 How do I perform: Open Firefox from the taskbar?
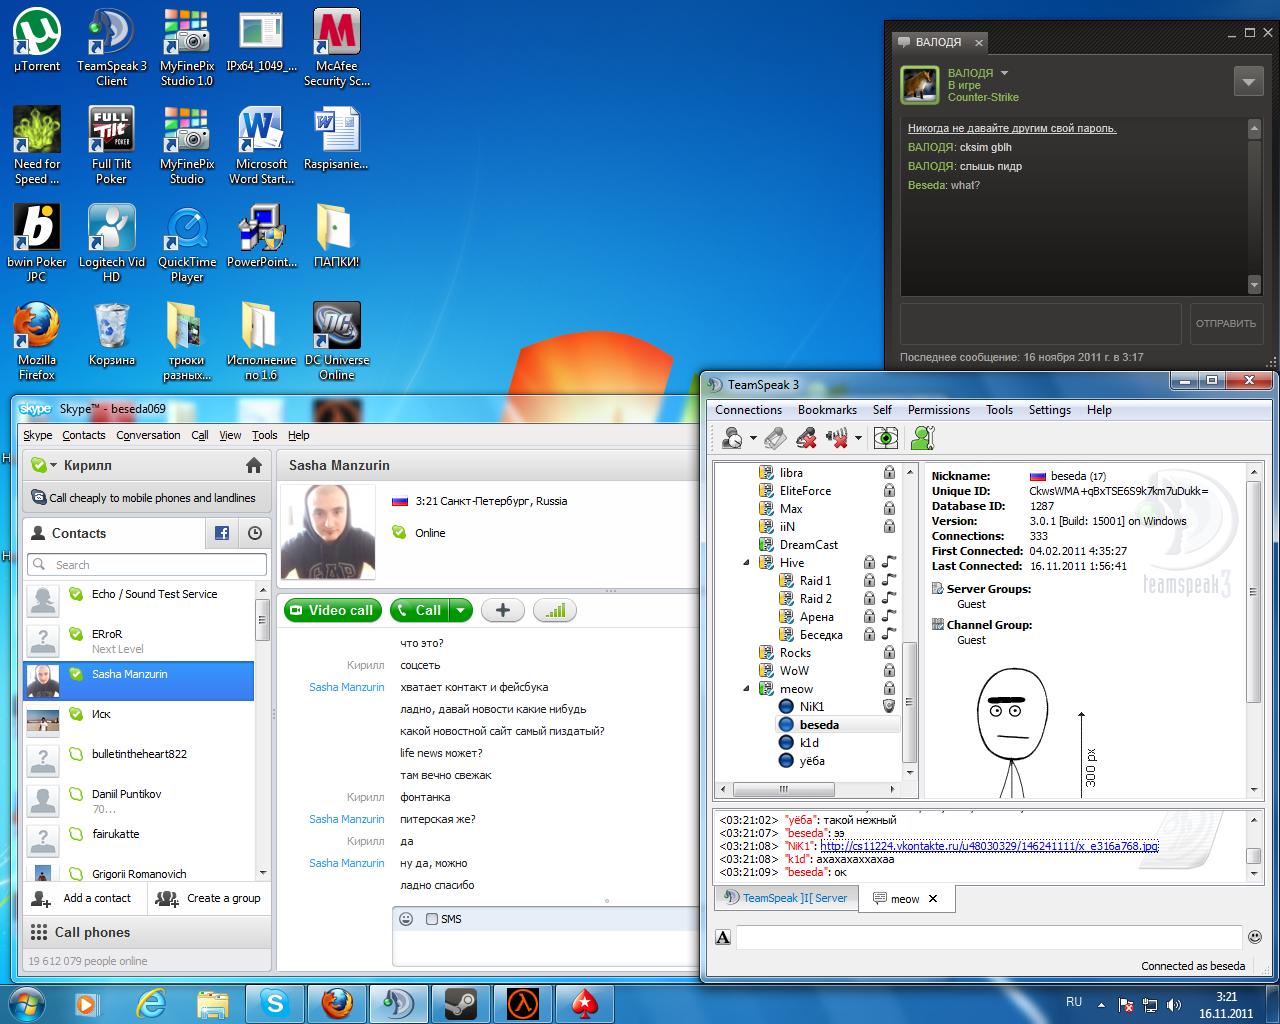click(x=337, y=1004)
